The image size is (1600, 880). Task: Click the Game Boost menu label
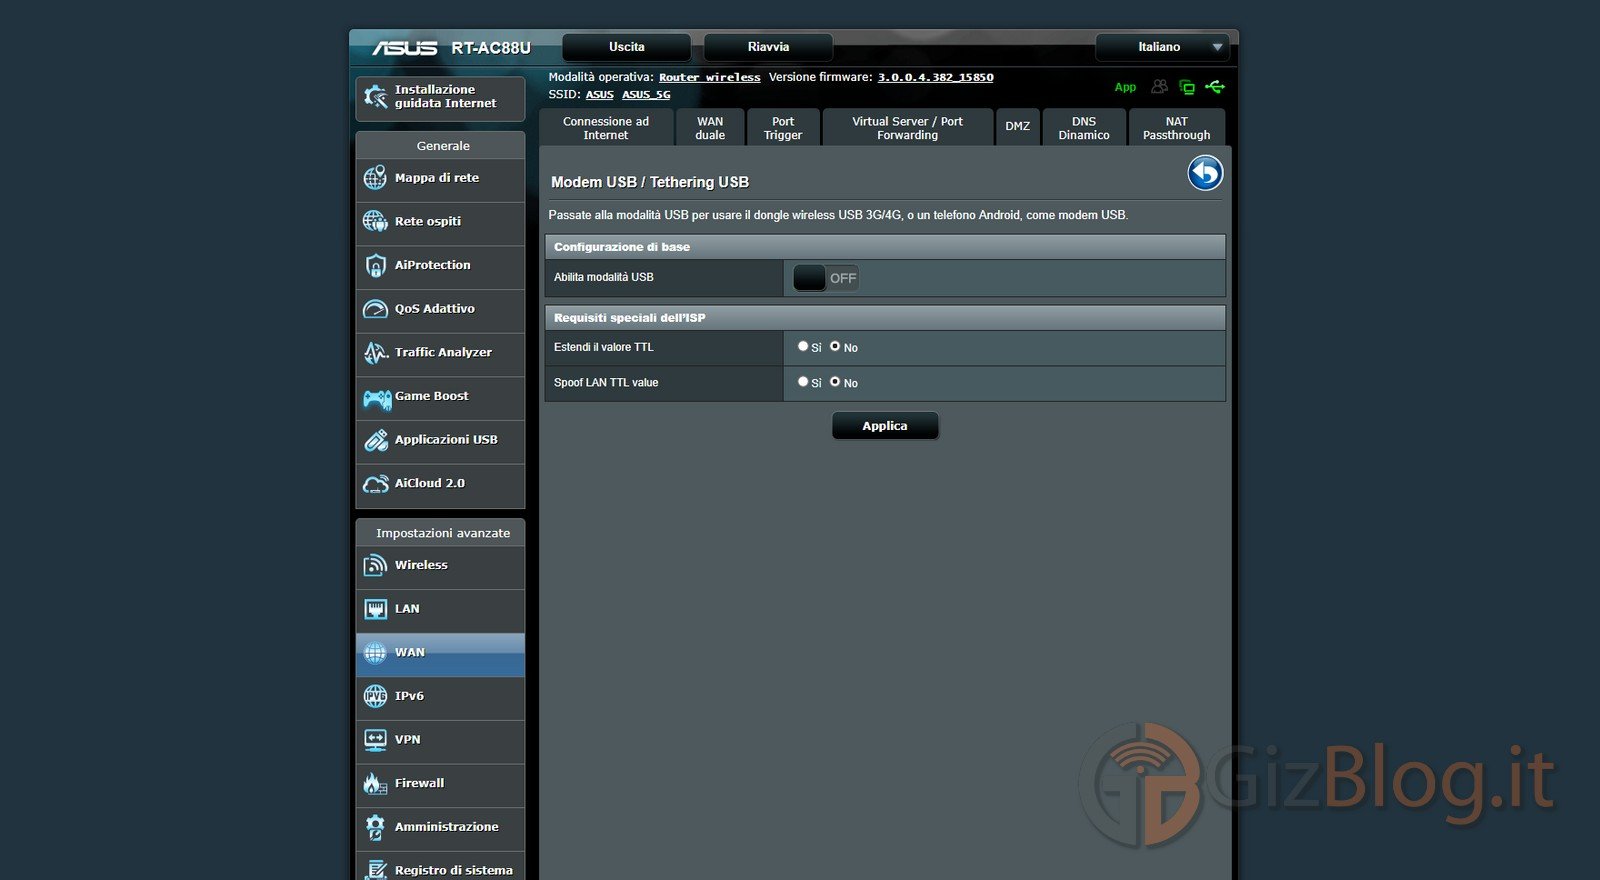pos(432,396)
